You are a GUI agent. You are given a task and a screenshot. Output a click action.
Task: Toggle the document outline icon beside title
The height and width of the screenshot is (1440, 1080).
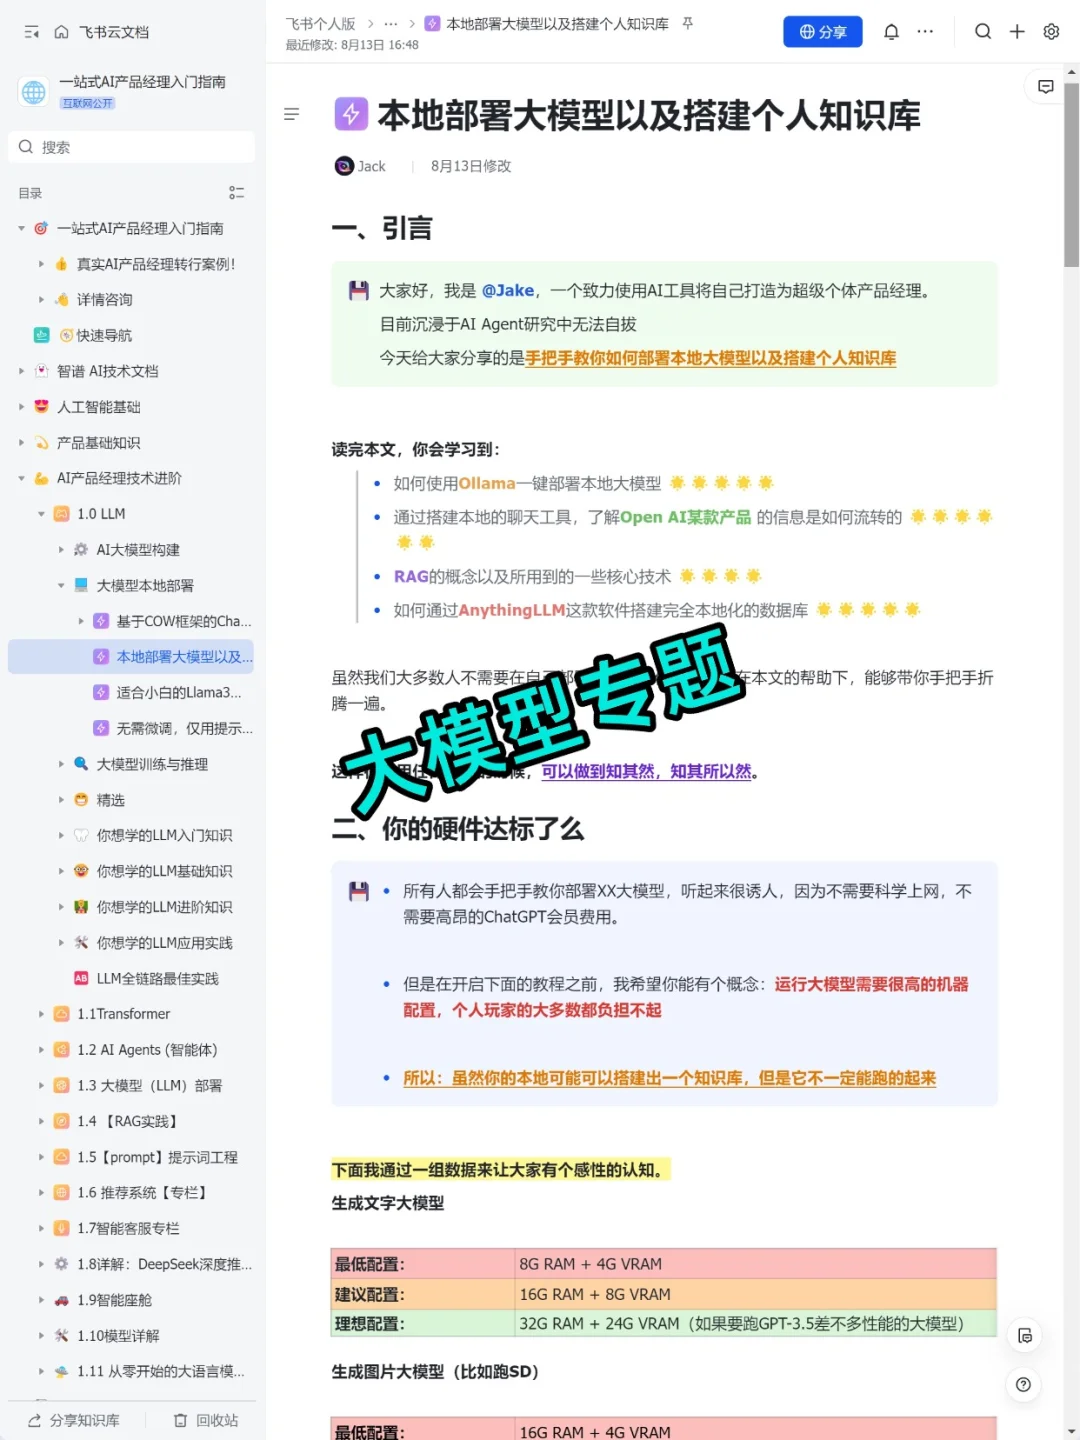tap(291, 114)
